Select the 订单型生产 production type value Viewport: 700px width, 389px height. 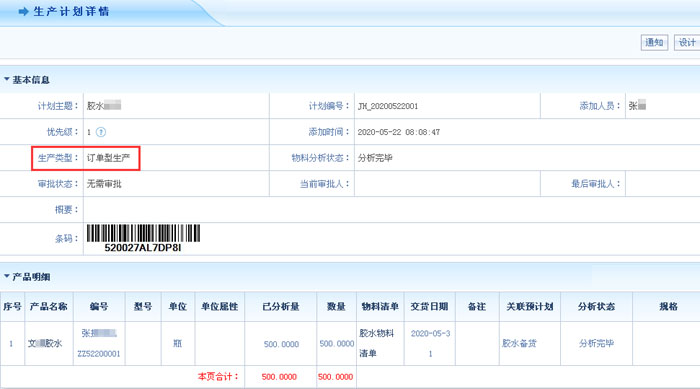(108, 158)
